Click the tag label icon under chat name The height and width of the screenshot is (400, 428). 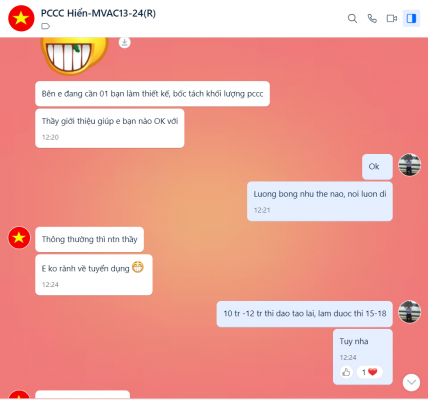pyautogui.click(x=46, y=26)
